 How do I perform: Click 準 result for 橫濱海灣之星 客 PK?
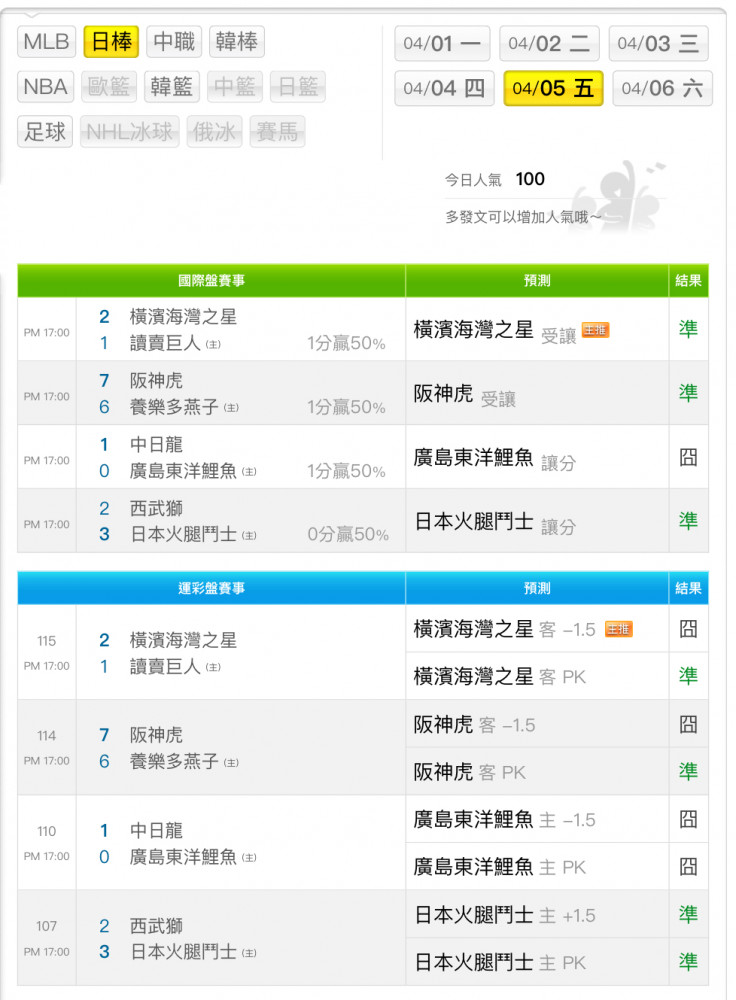click(x=688, y=676)
